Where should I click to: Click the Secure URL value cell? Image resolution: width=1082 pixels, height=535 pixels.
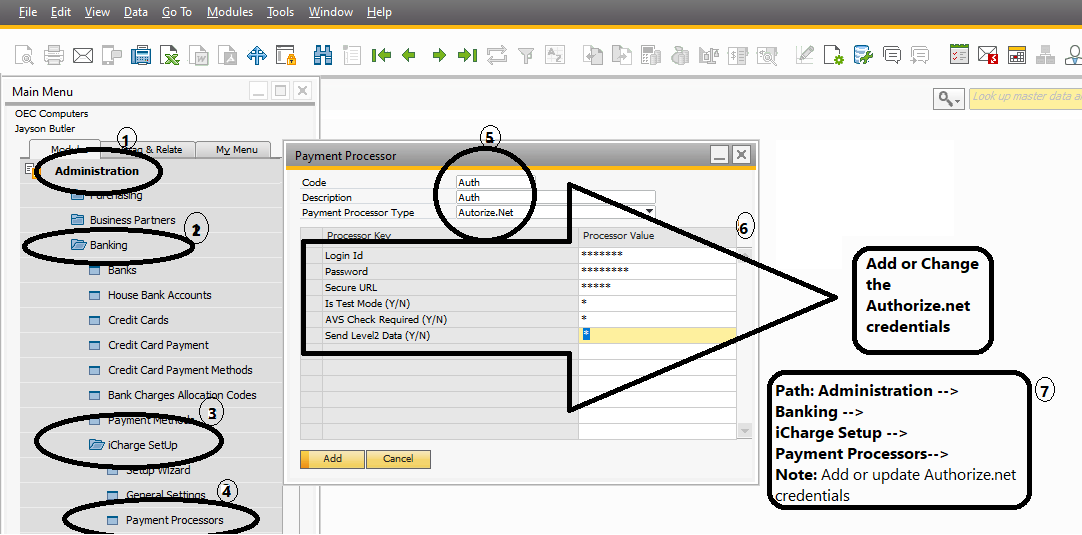pyautogui.click(x=657, y=286)
